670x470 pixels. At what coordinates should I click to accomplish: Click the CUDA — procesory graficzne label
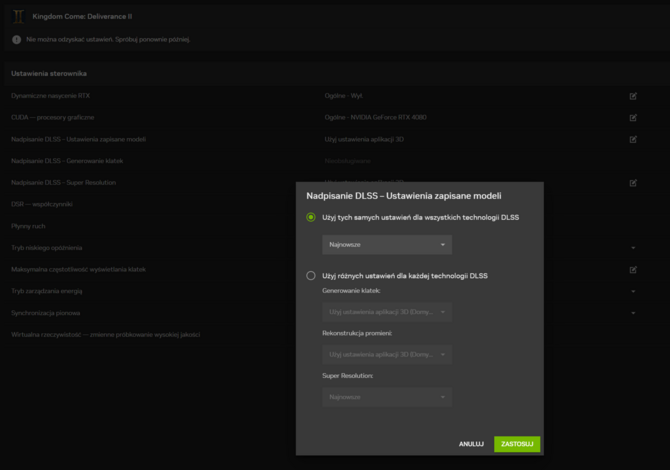pos(53,118)
